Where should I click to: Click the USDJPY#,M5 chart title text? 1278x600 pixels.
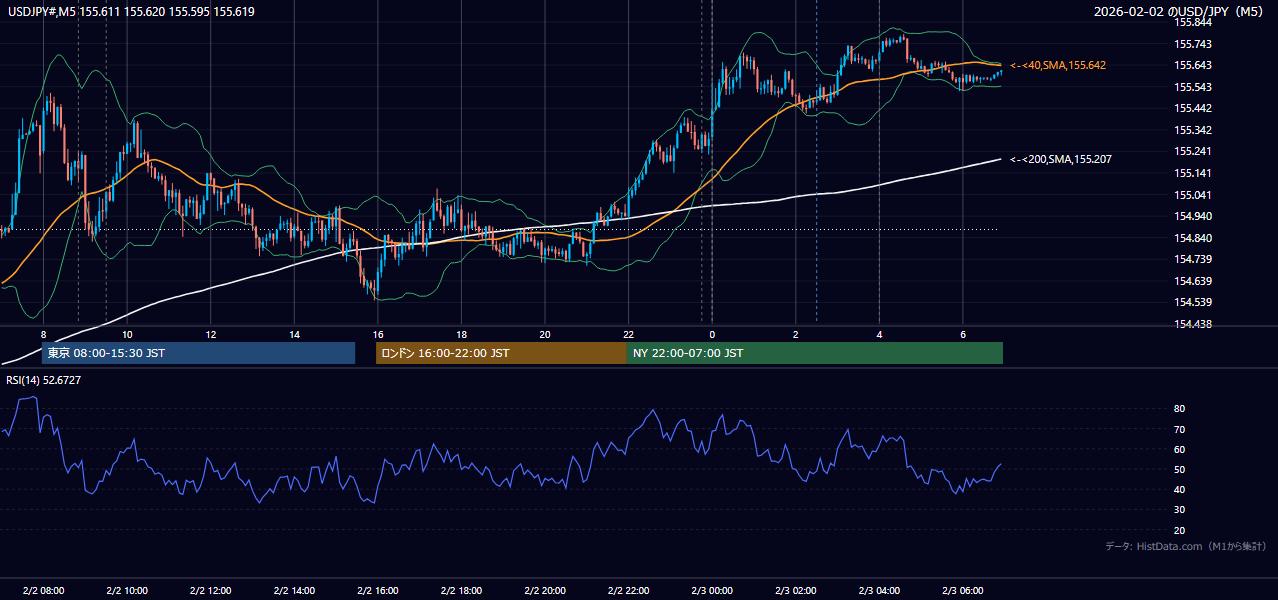point(131,11)
